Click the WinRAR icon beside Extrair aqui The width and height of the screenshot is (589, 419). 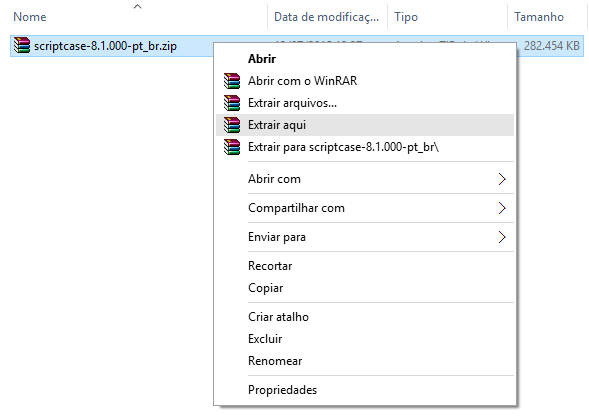pyautogui.click(x=232, y=125)
